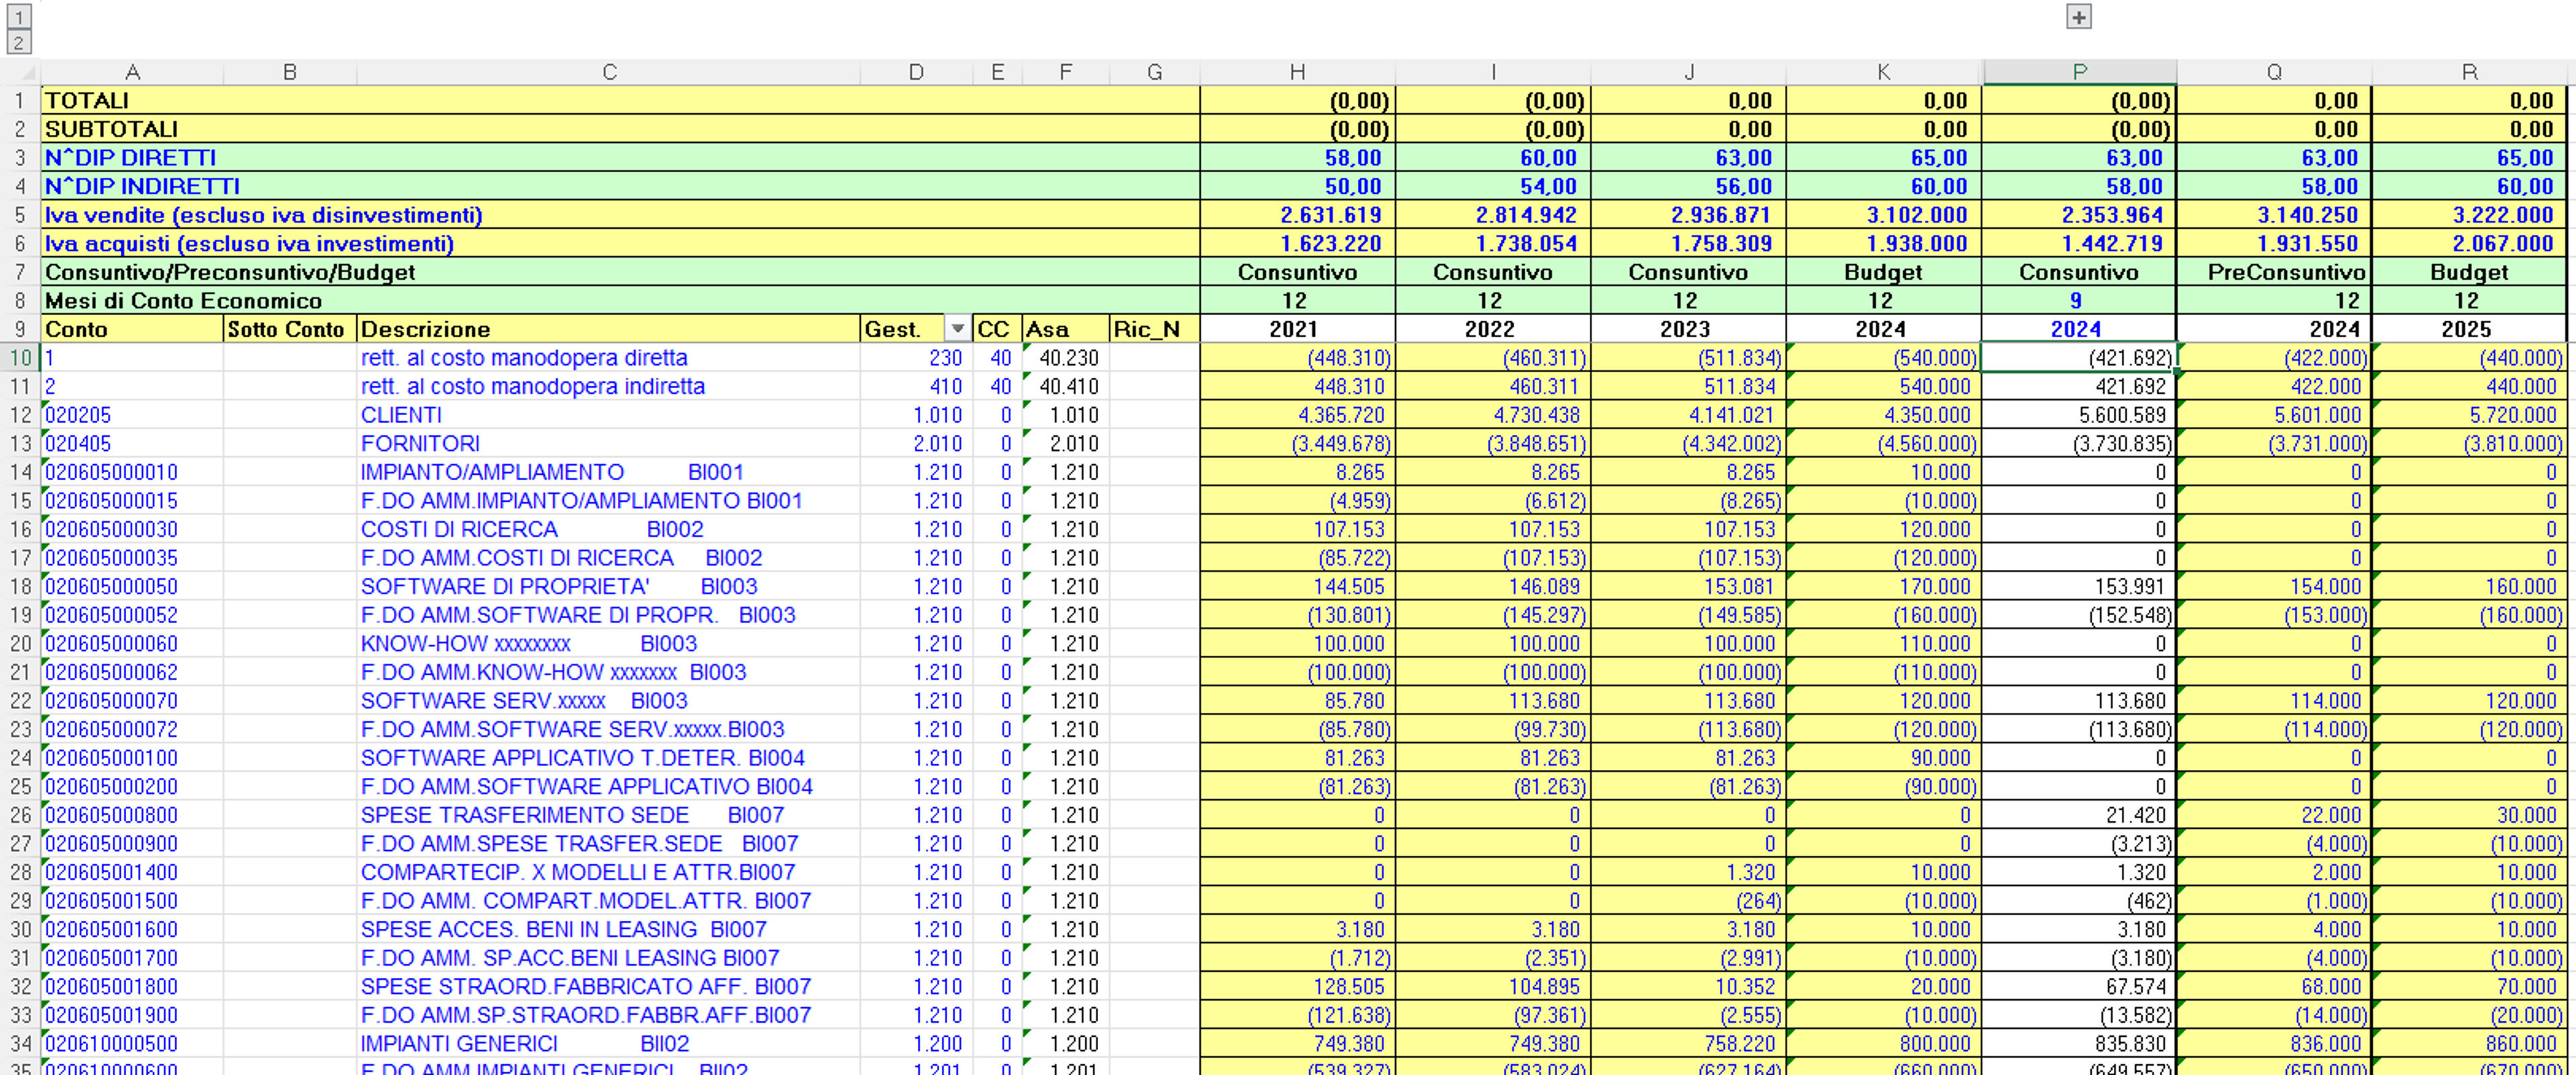Select KNOW-HOW xxxxxxxx BI003 cell
Viewport: 2576px width, 1075px height.
(609, 644)
